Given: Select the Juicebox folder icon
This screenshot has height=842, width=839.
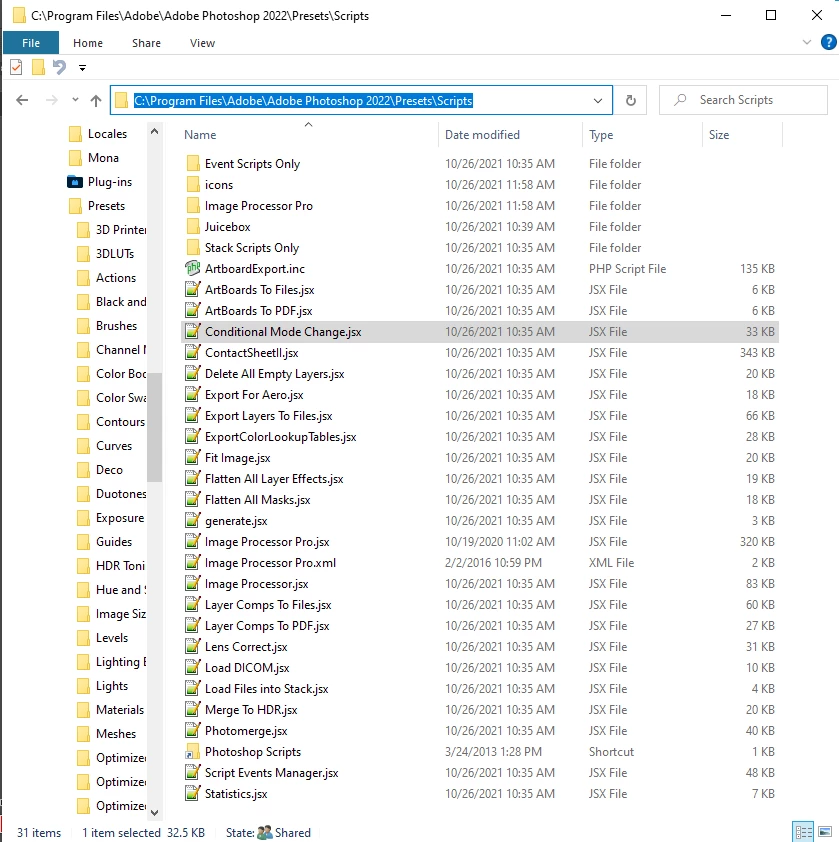Looking at the screenshot, I should (193, 227).
